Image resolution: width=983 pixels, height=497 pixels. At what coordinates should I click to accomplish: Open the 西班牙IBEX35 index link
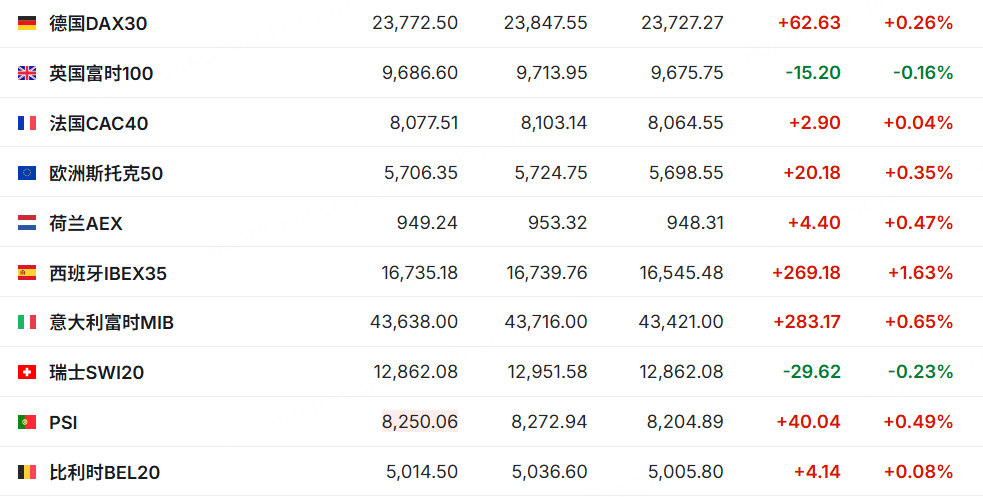[x=108, y=273]
